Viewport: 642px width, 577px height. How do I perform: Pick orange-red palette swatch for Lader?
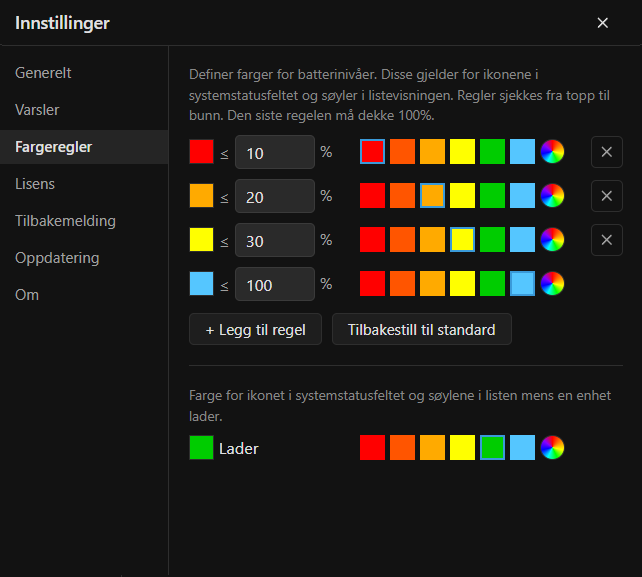pos(402,448)
